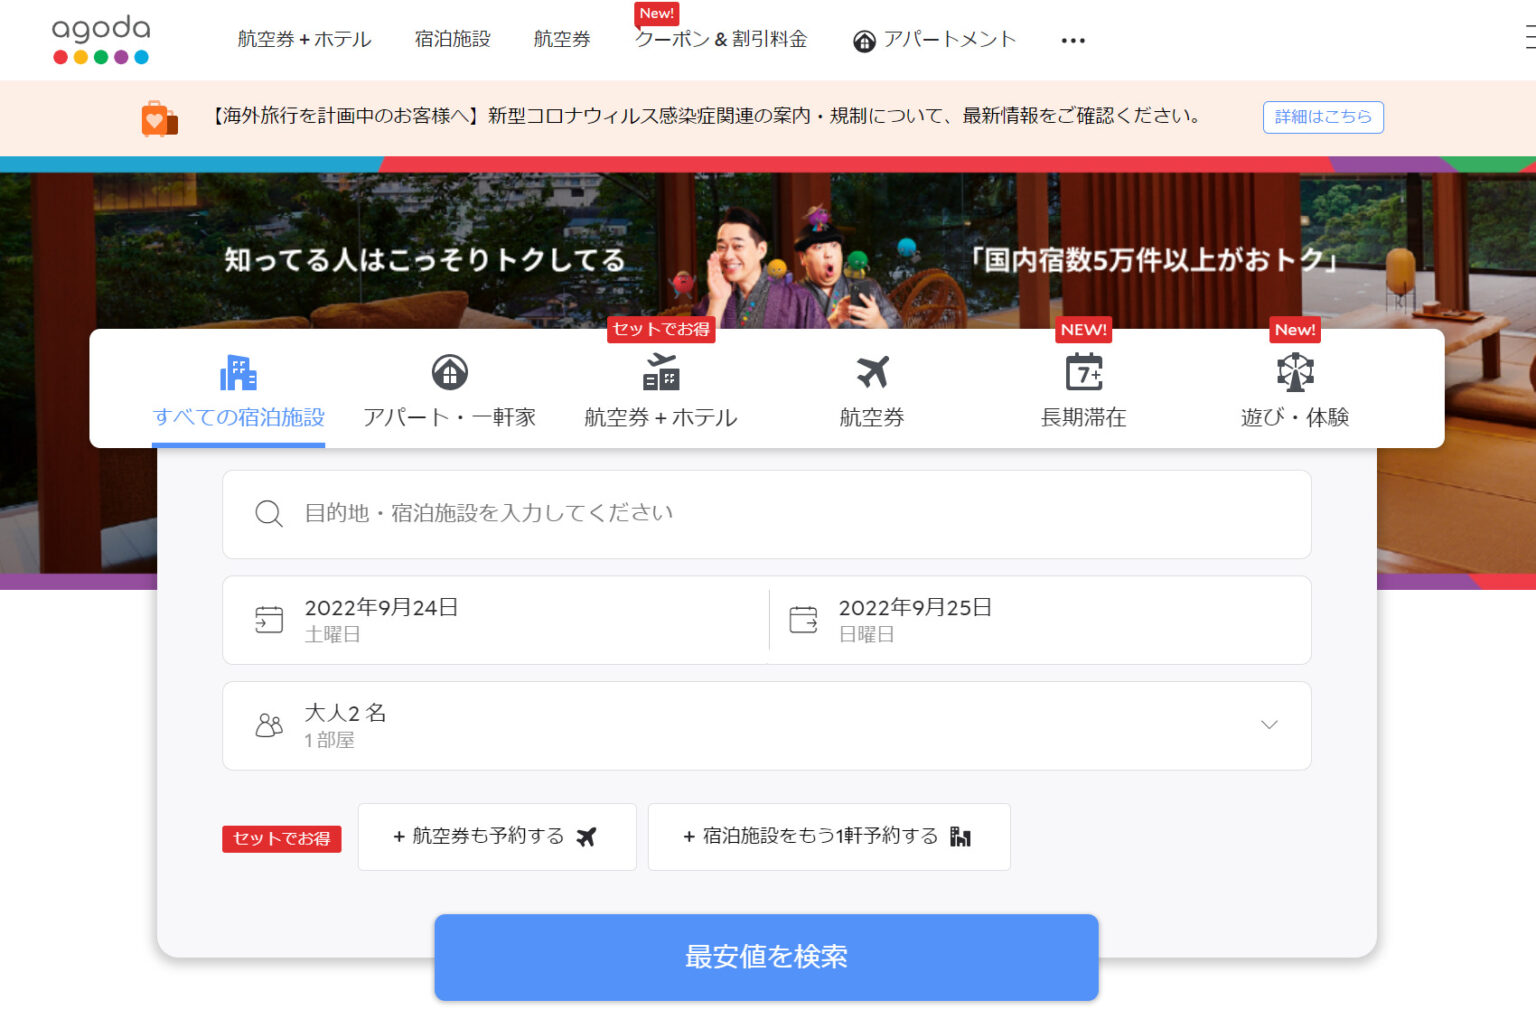Click 航空券も予約する to add flights
Viewport: 1536px width, 1019px height.
click(497, 836)
